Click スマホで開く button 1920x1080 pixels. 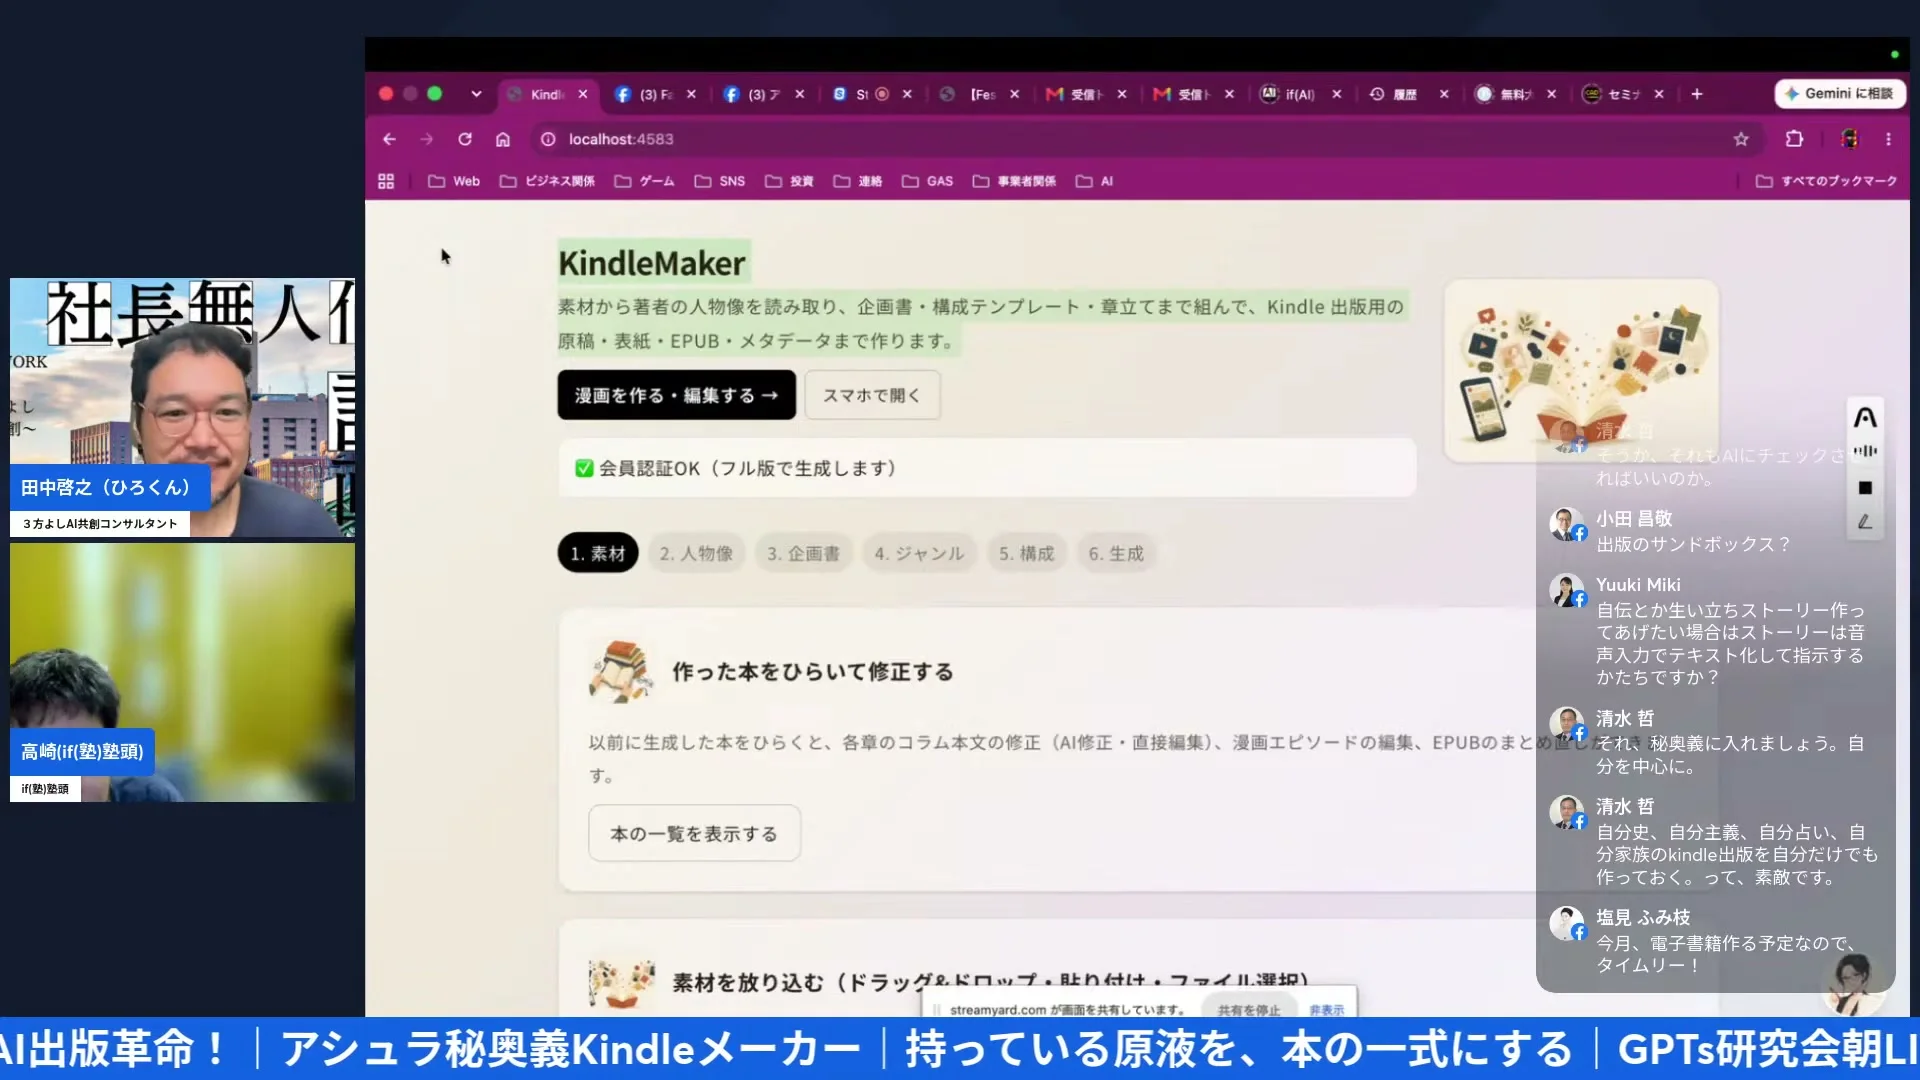coord(872,395)
